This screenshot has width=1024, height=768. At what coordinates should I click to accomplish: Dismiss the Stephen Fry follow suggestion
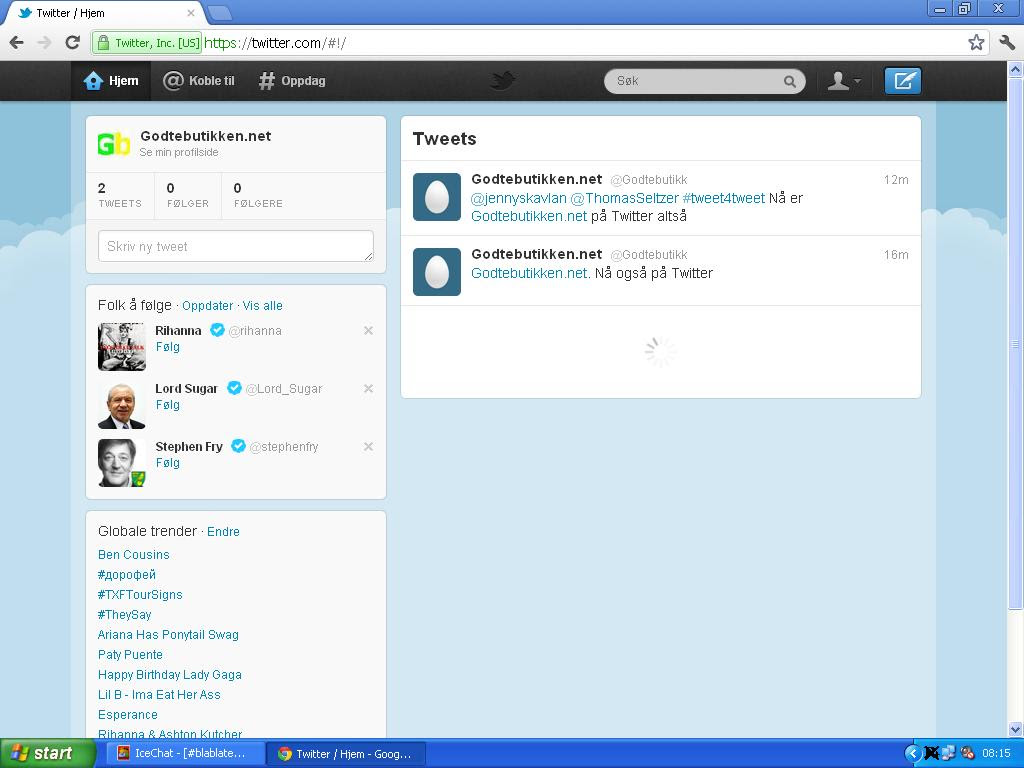[x=368, y=447]
